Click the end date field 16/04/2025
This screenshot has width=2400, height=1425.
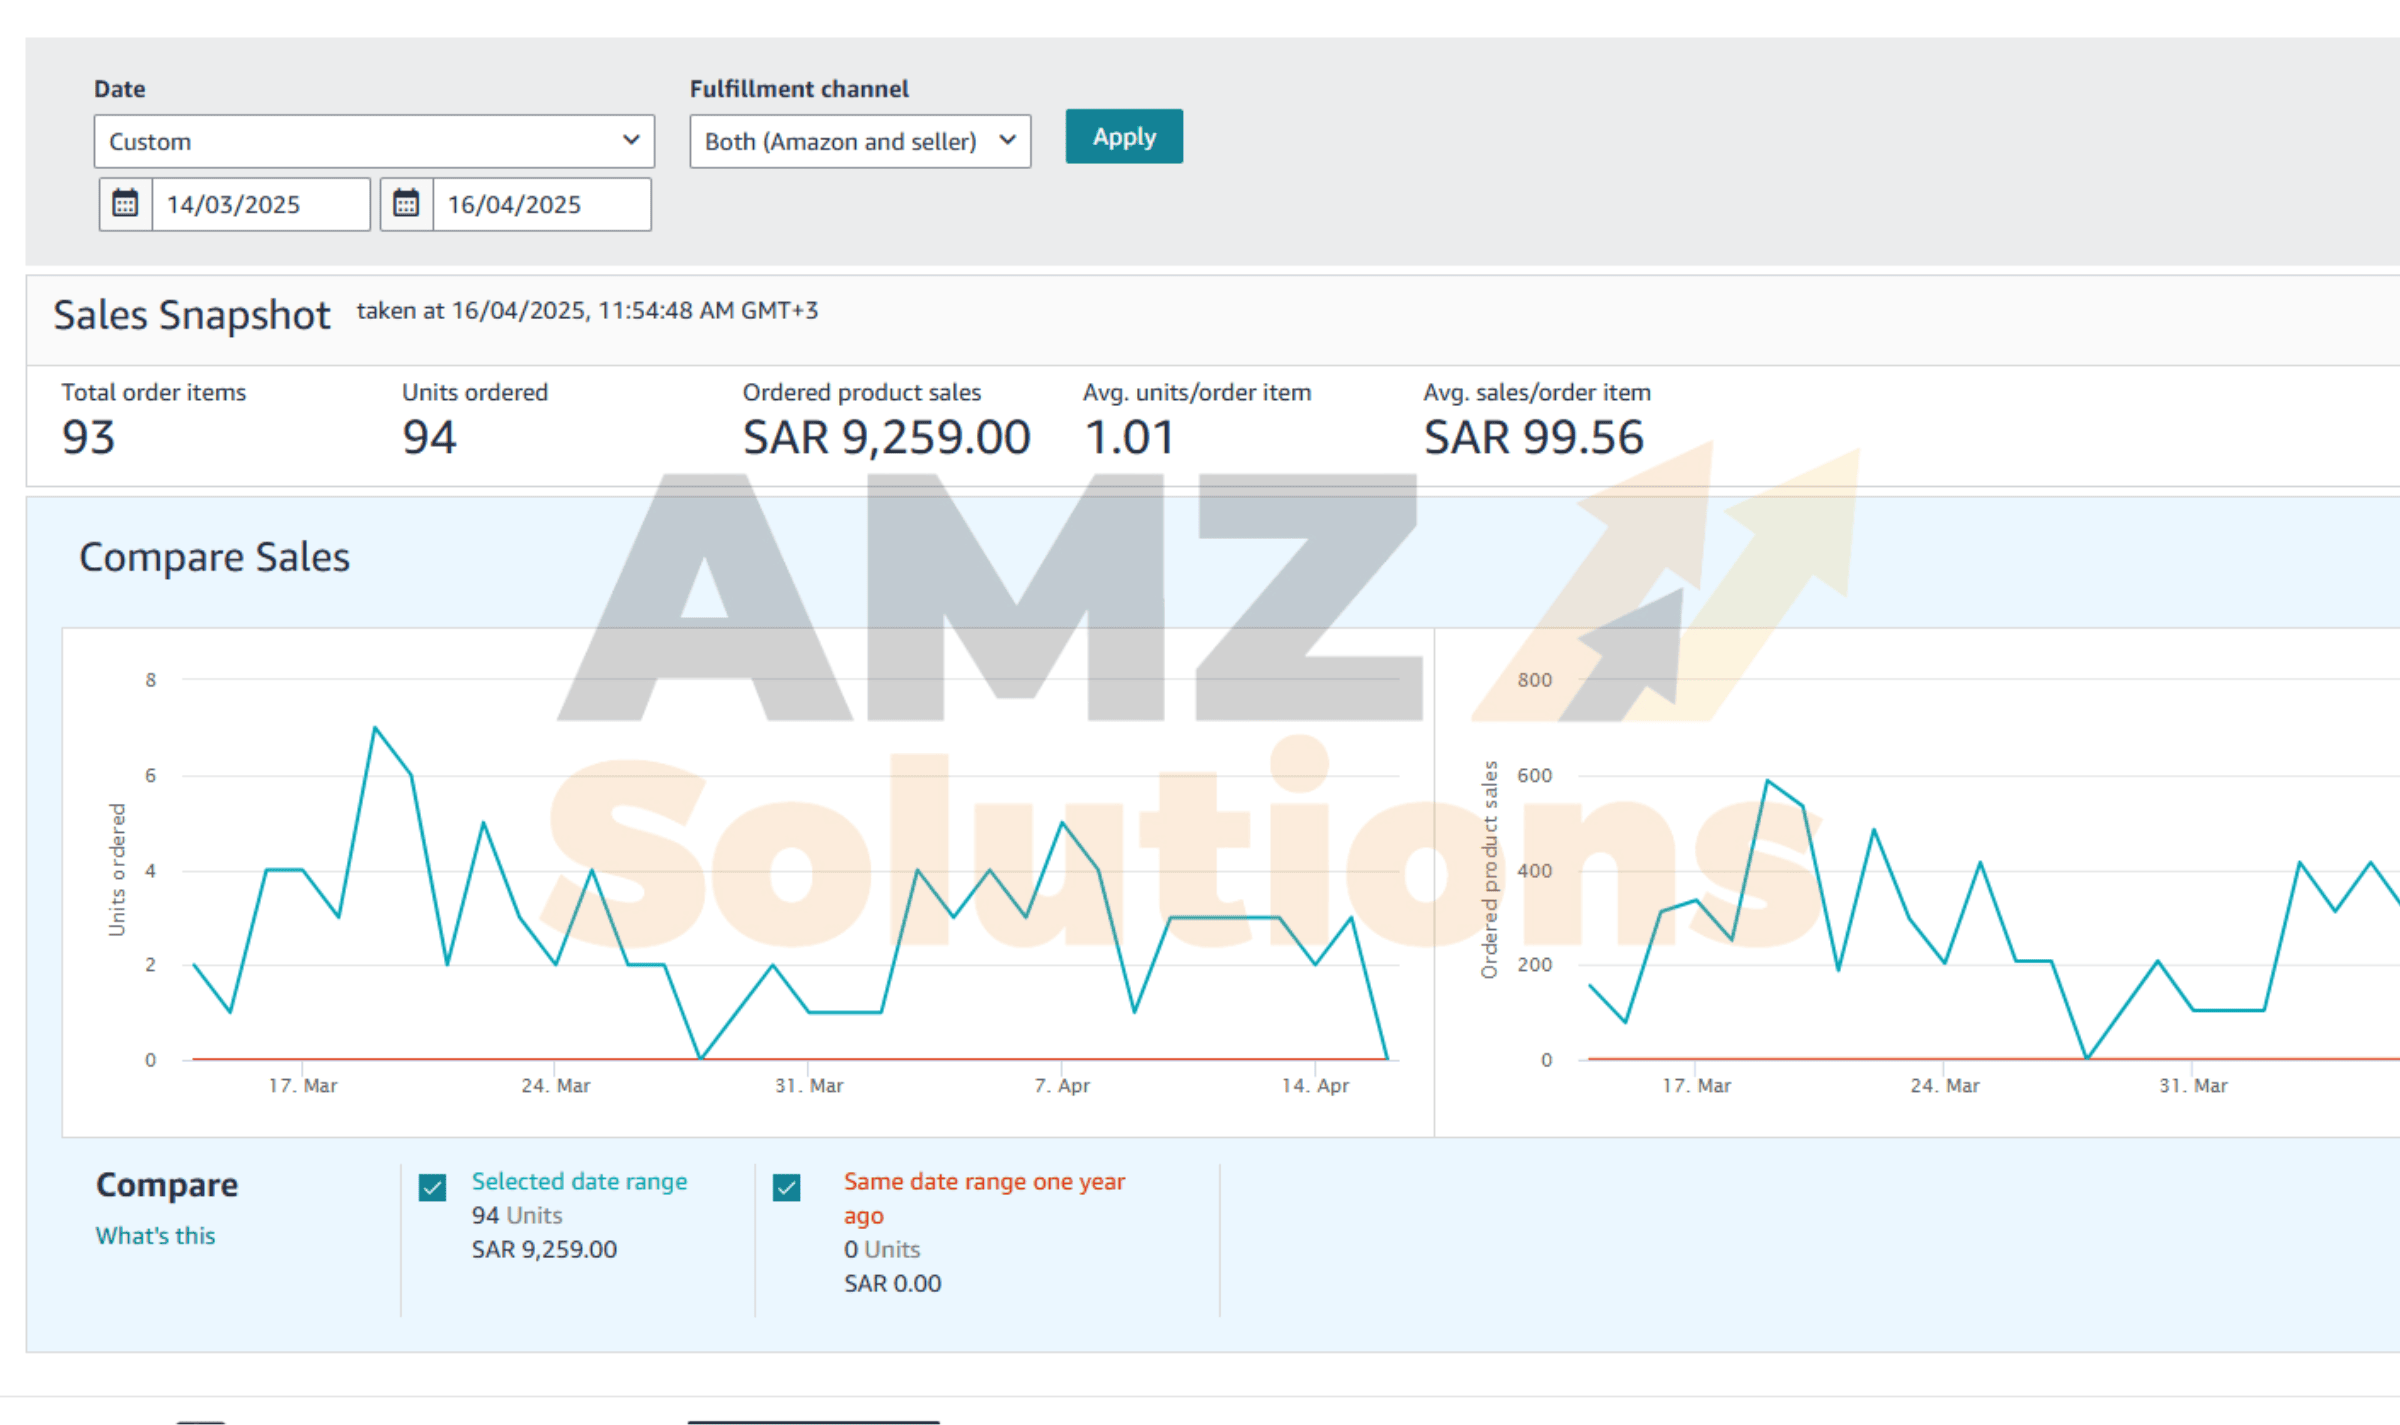[541, 204]
